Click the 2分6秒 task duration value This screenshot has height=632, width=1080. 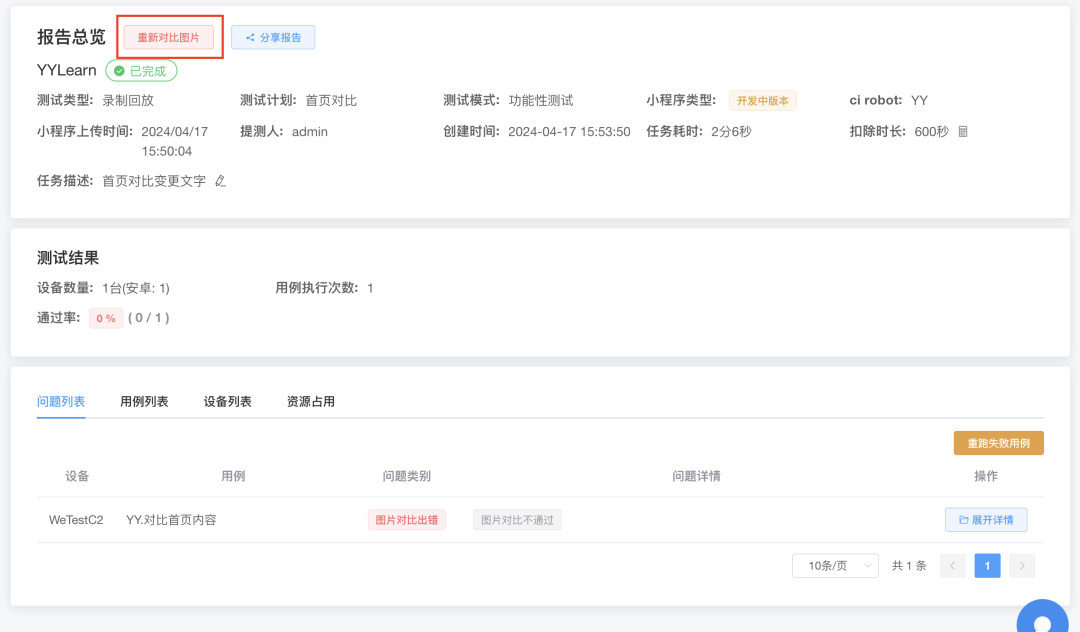click(x=731, y=131)
